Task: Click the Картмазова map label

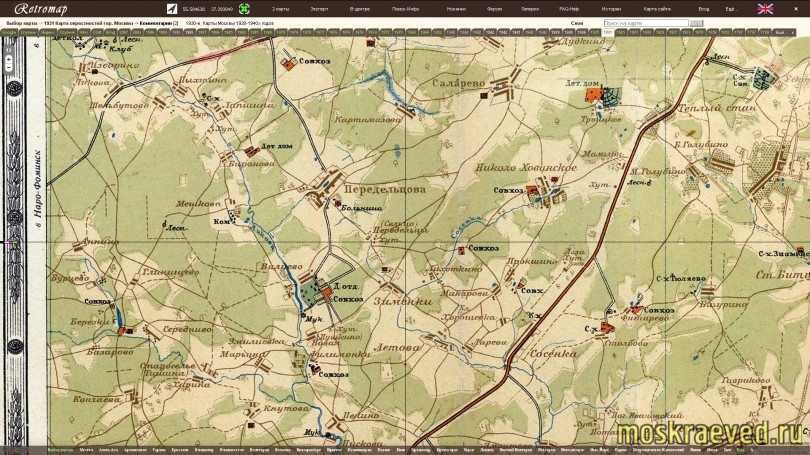Action: pyautogui.click(x=368, y=119)
